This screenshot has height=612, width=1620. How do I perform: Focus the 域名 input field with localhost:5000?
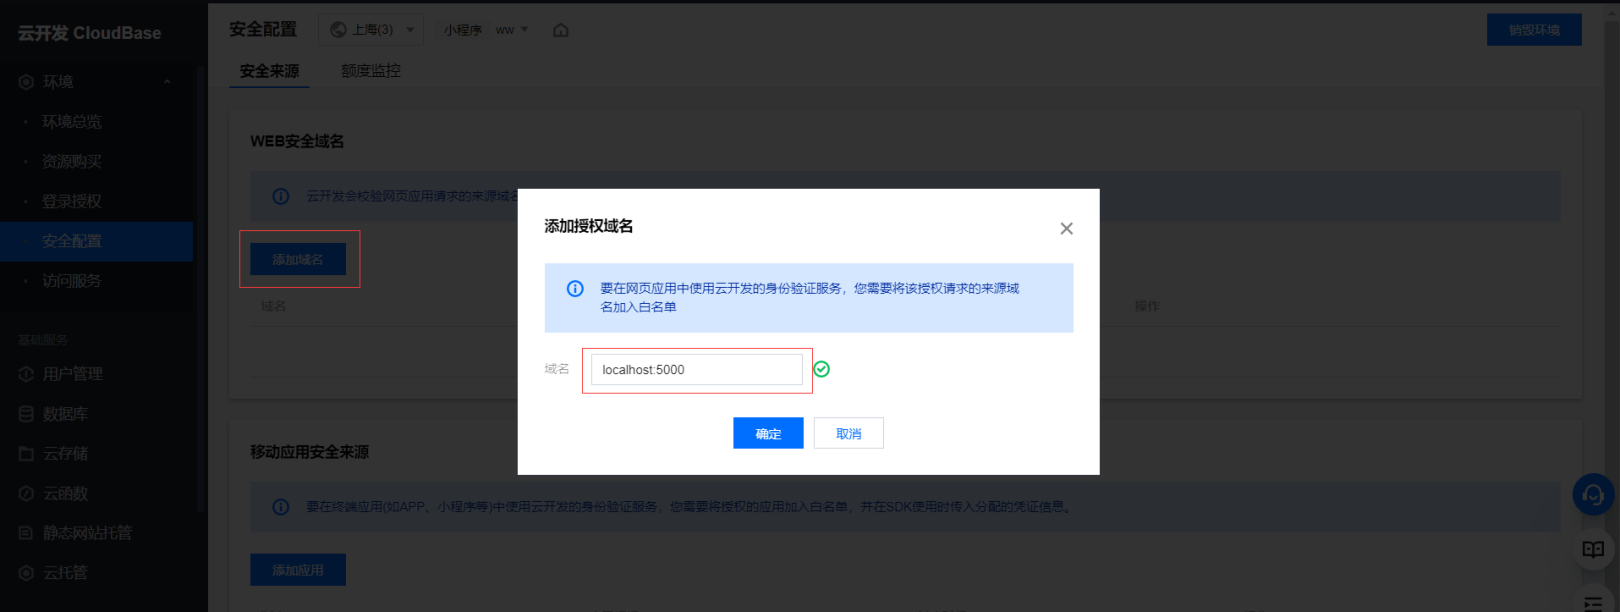pyautogui.click(x=697, y=370)
